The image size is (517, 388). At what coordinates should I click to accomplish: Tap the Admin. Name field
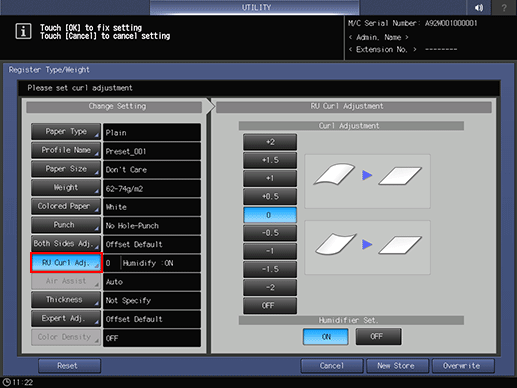click(378, 37)
